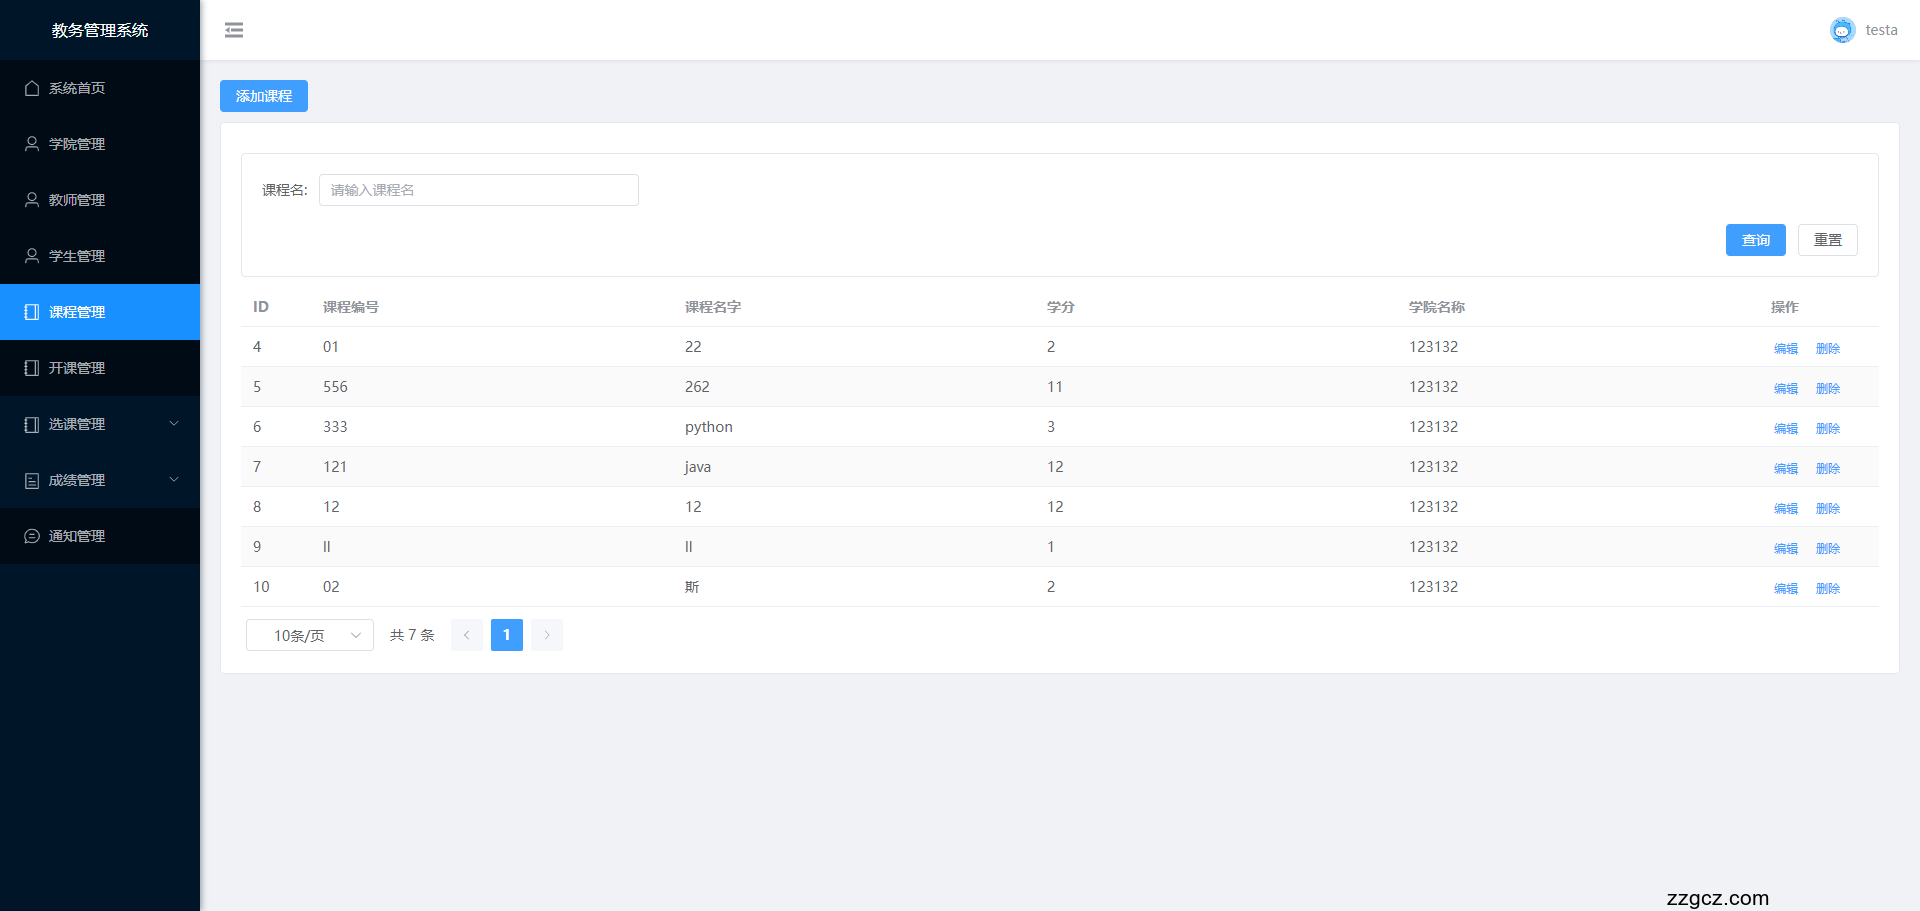Expand the 成绩管理 submenu chevron
The image size is (1920, 911).
[174, 480]
